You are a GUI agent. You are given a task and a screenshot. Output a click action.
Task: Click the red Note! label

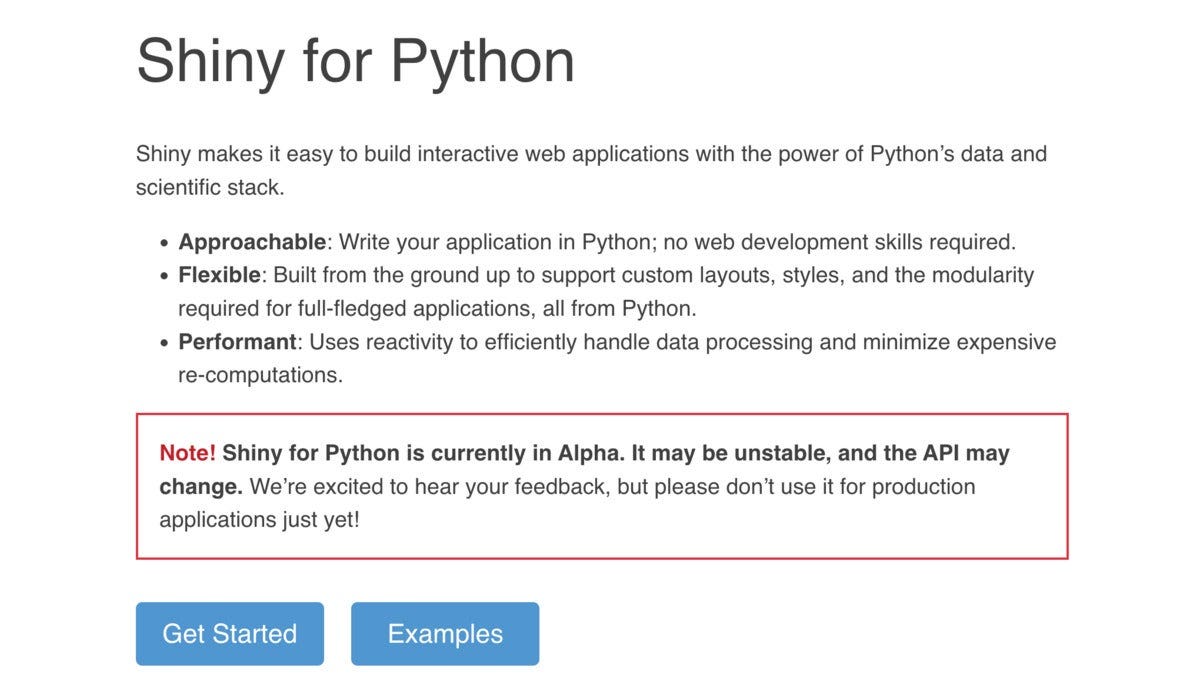point(186,452)
